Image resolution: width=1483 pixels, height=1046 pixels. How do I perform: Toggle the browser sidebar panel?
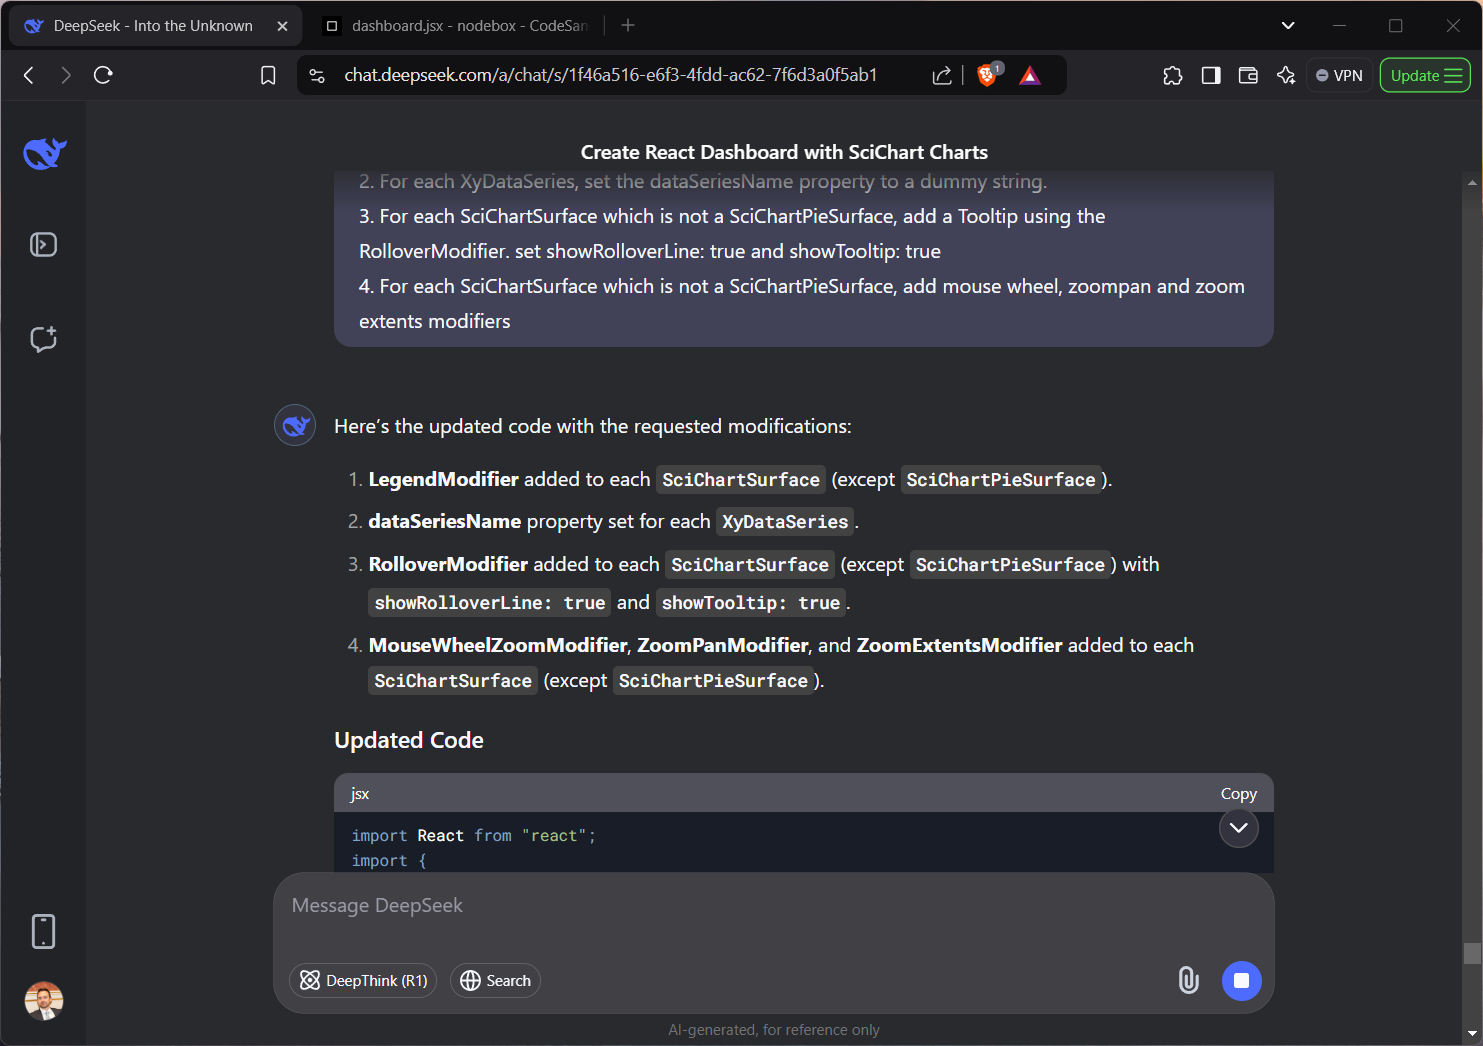(1211, 75)
